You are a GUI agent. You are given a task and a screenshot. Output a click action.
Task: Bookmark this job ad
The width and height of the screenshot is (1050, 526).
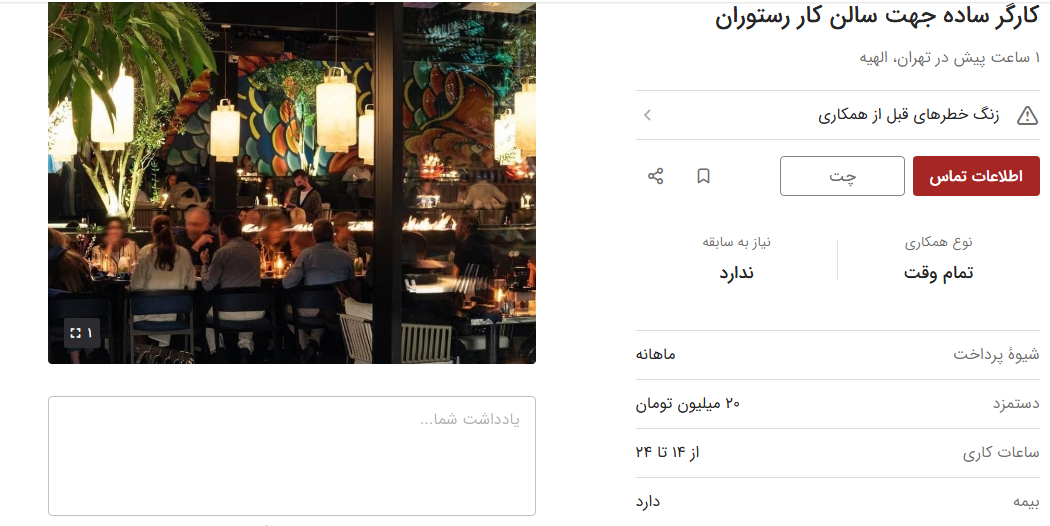pos(703,176)
